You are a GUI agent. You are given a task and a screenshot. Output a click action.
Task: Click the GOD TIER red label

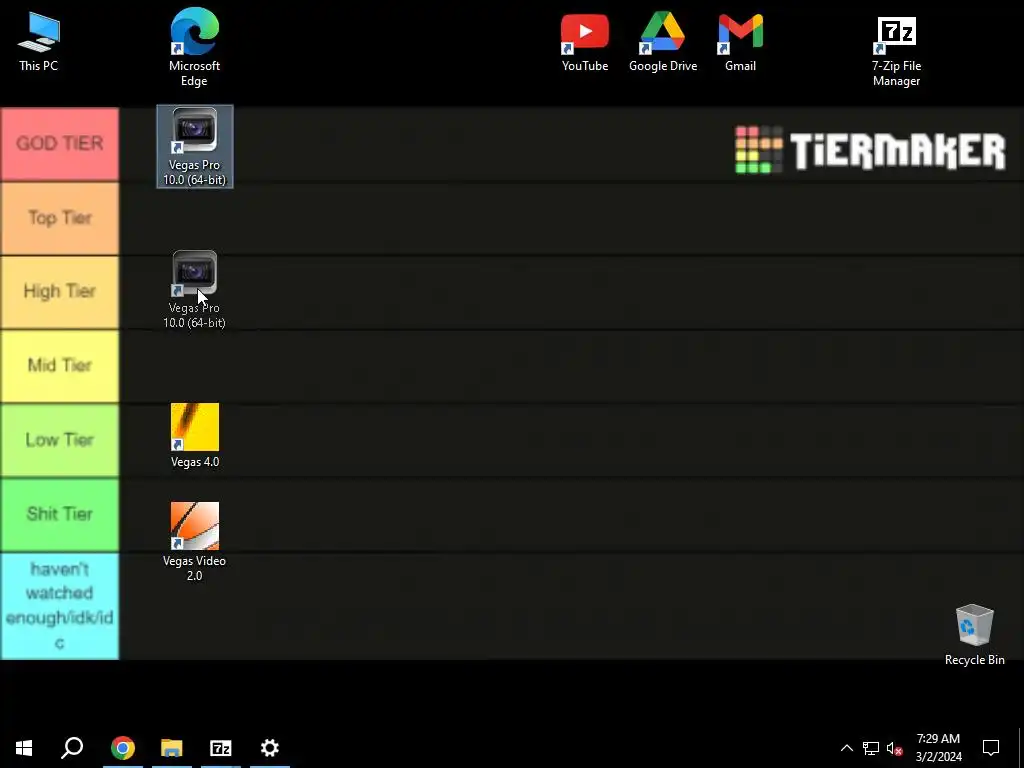(x=59, y=144)
